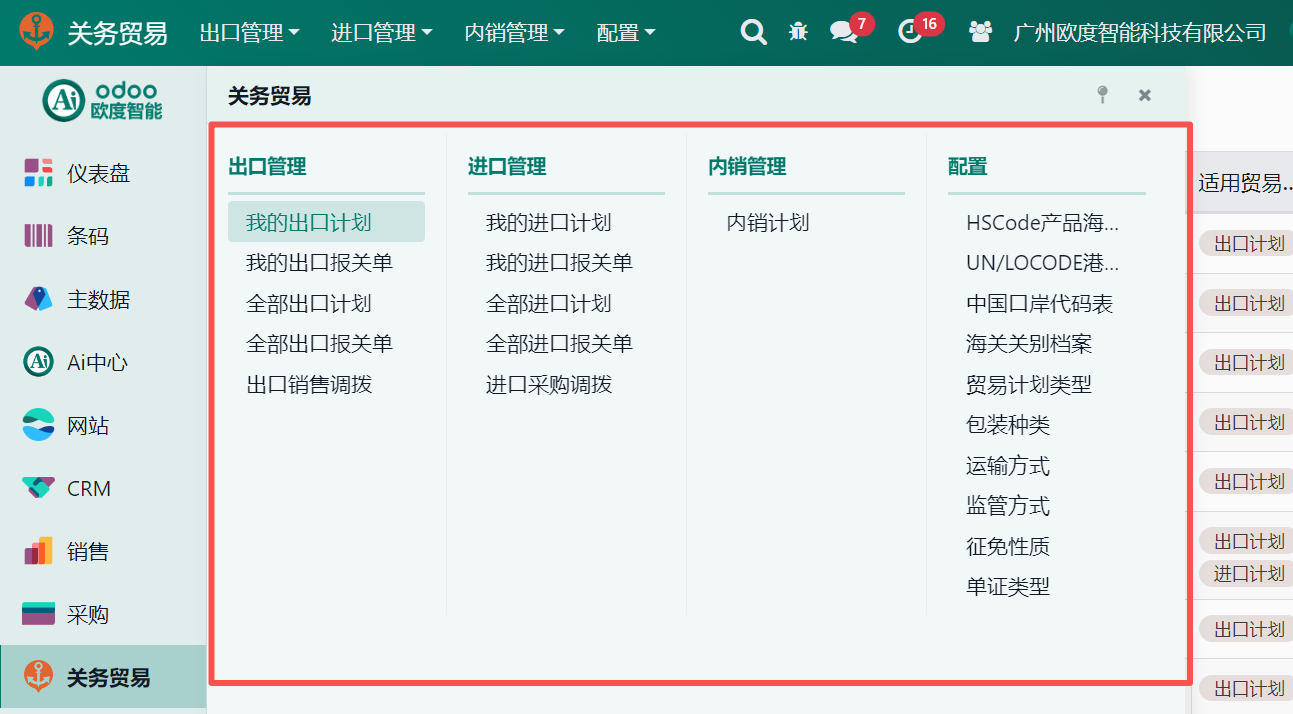Open 条码 barcode app icon
The width and height of the screenshot is (1293, 714).
(38, 236)
